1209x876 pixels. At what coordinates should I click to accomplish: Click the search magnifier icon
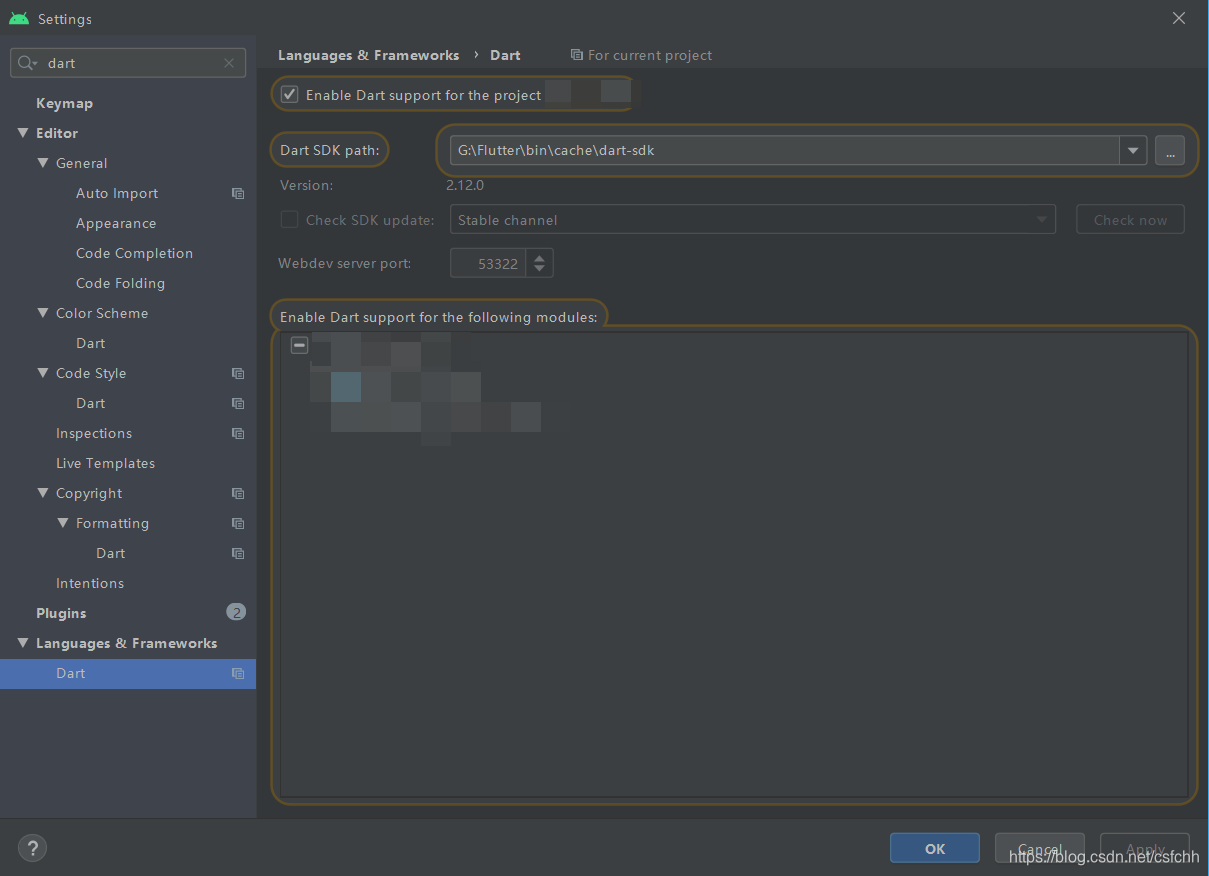pos(27,63)
